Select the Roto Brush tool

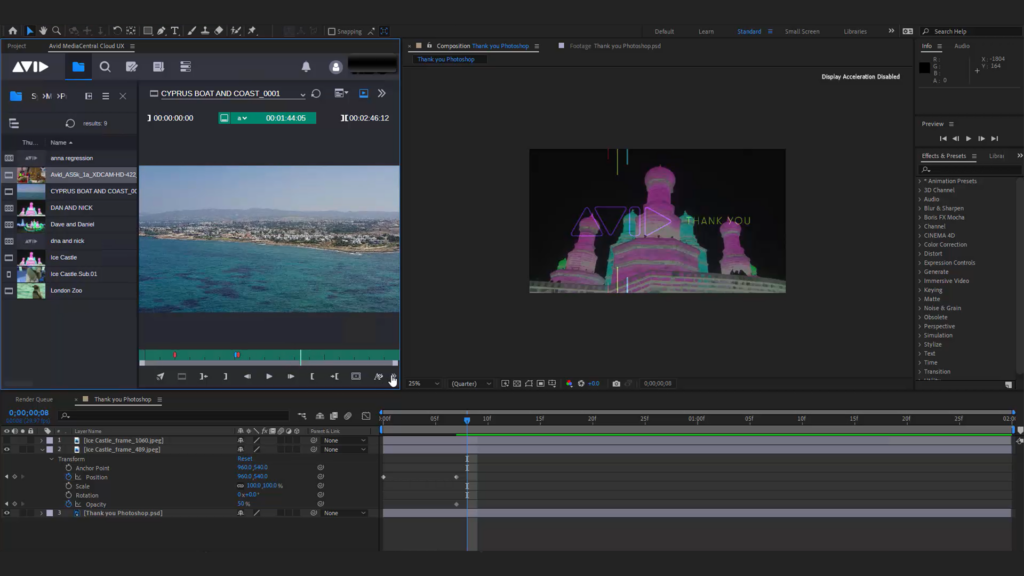(x=236, y=31)
